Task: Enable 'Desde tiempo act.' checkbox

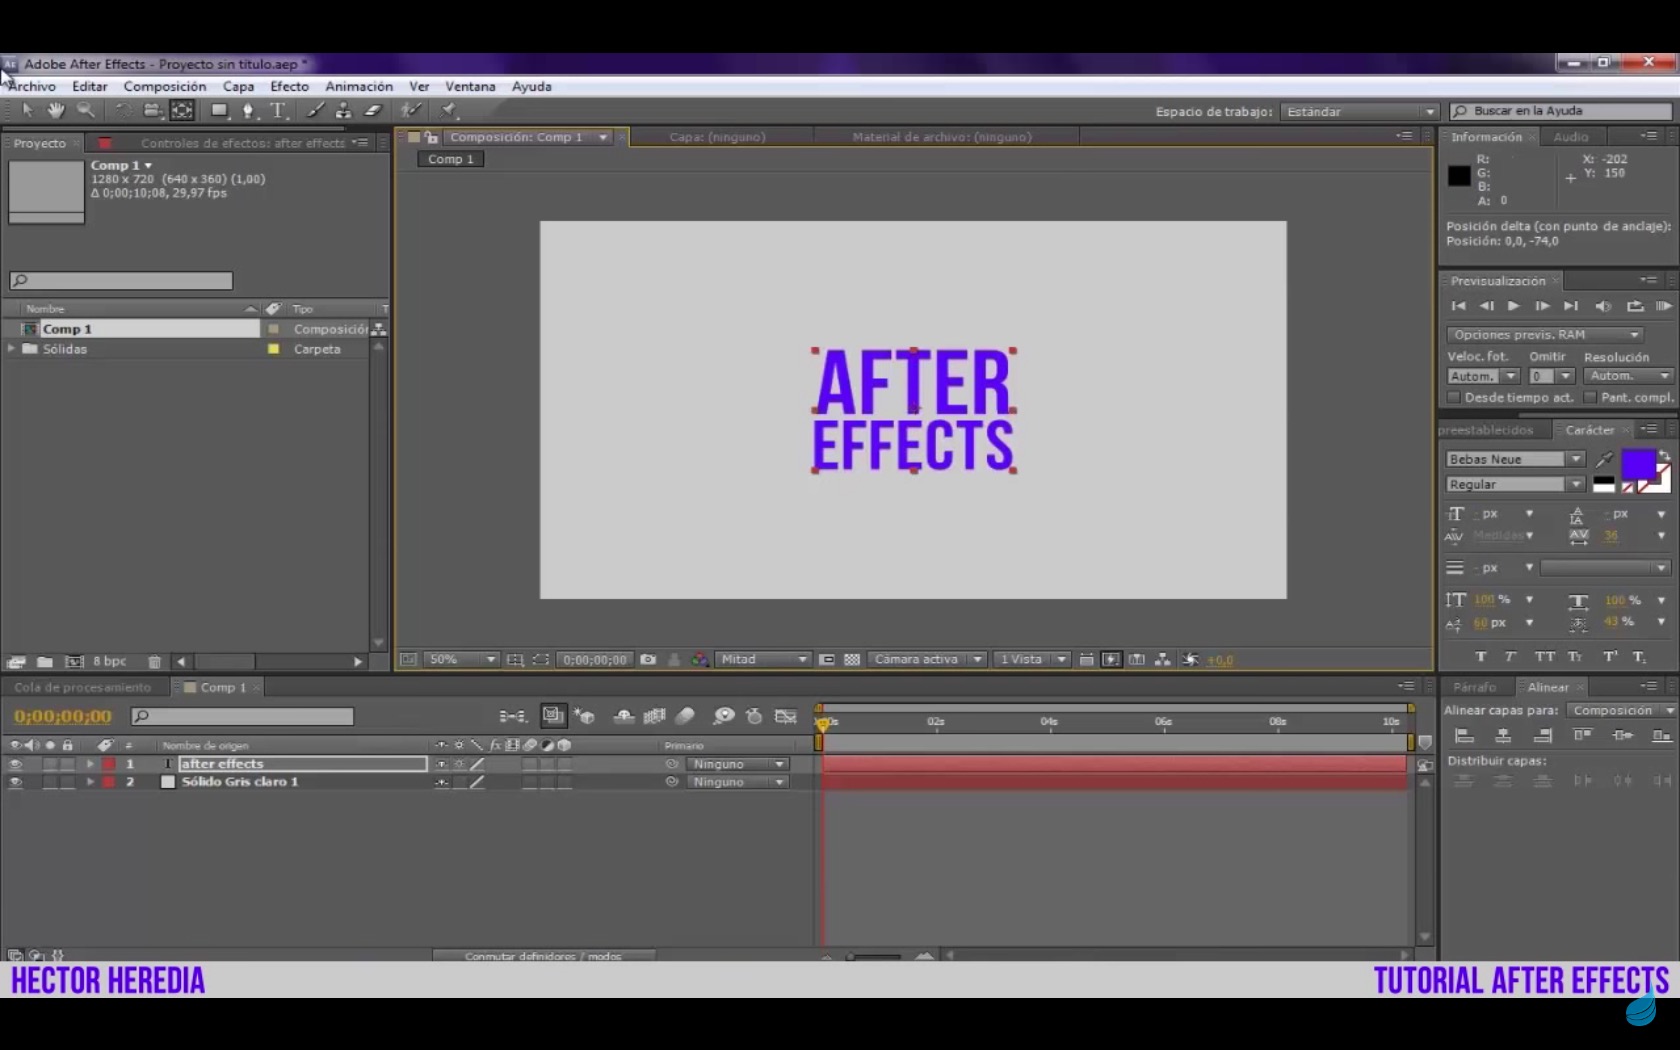Action: coord(1455,398)
